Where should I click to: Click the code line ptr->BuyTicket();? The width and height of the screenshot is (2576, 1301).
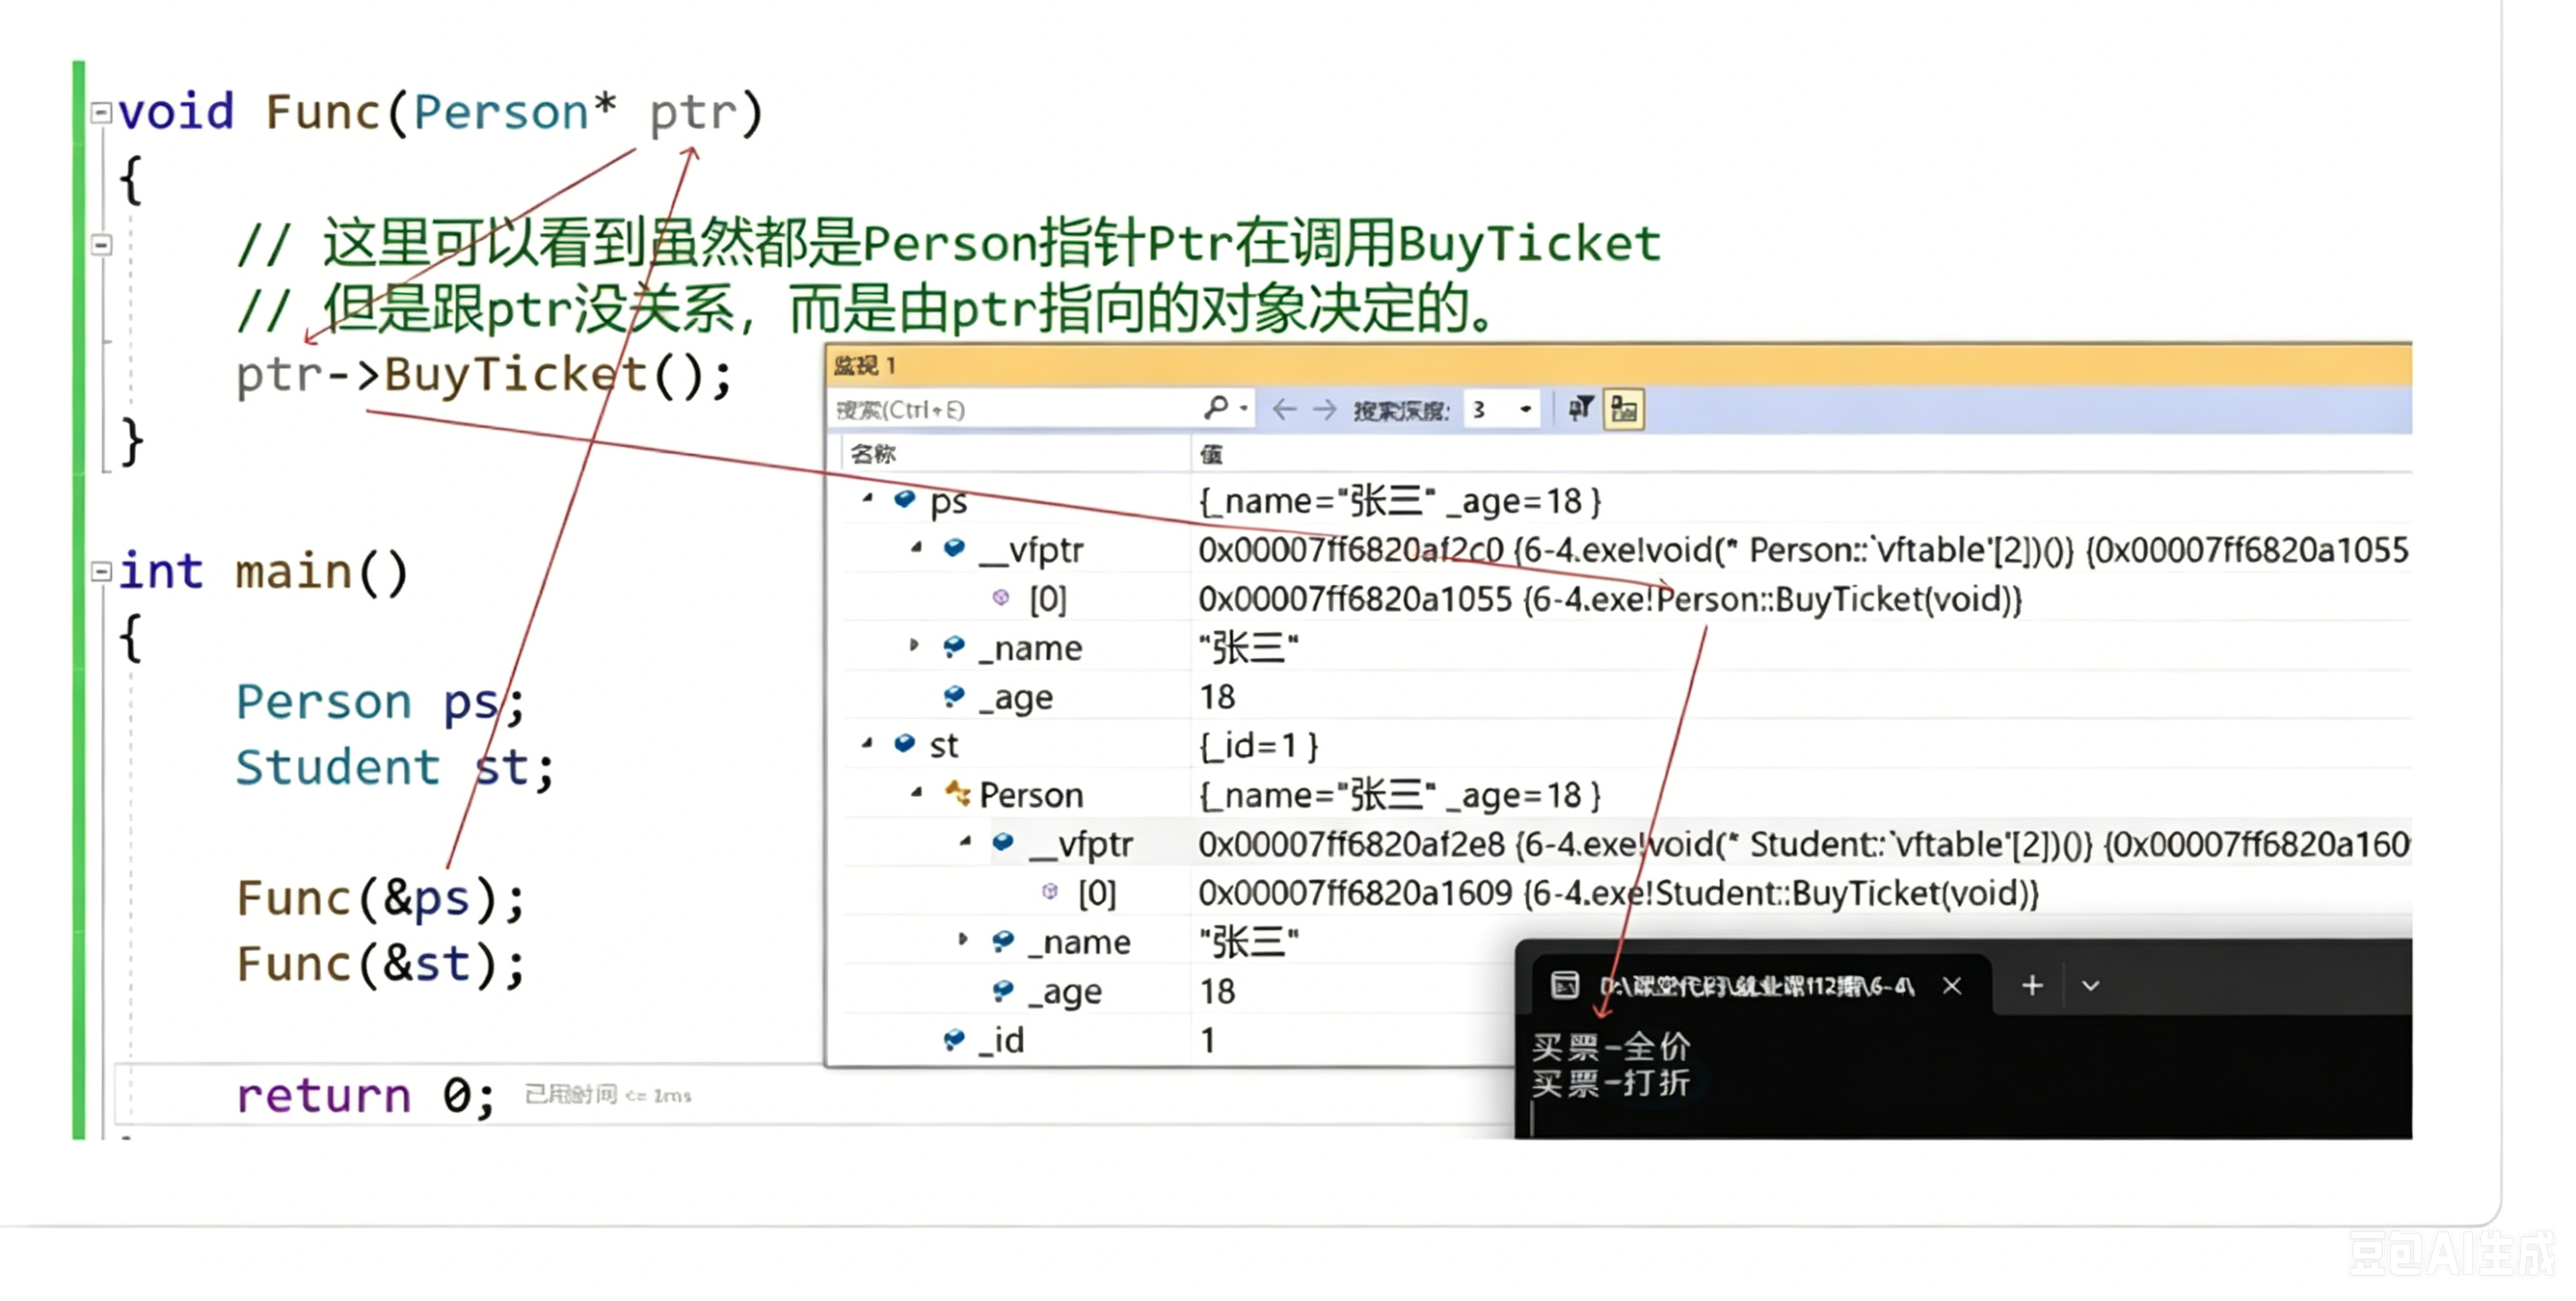pyautogui.click(x=485, y=375)
